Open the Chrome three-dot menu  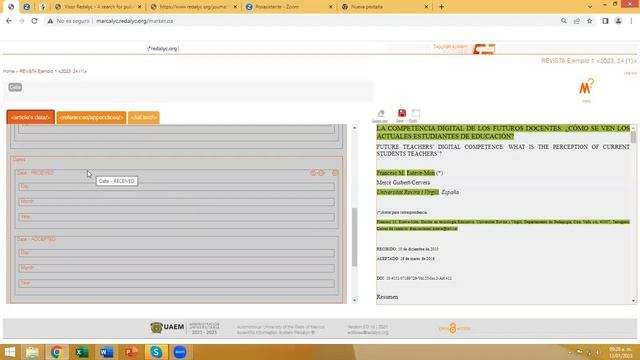(x=631, y=21)
